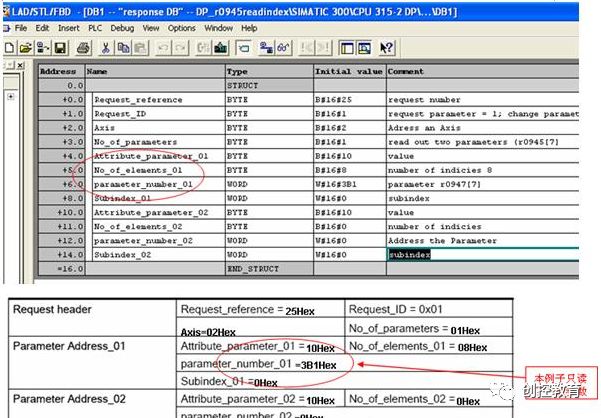Click the Details view toolbar icon
Image resolution: width=601 pixels, height=418 pixels.
click(364, 48)
